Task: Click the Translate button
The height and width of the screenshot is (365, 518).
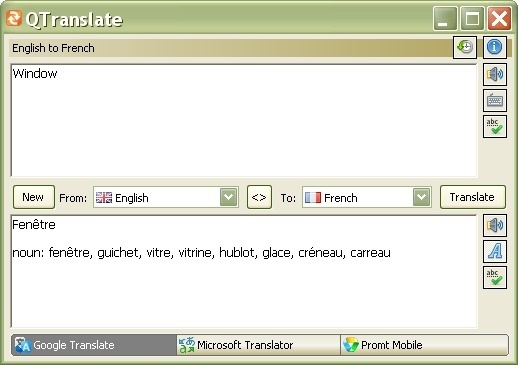Action: [473, 197]
